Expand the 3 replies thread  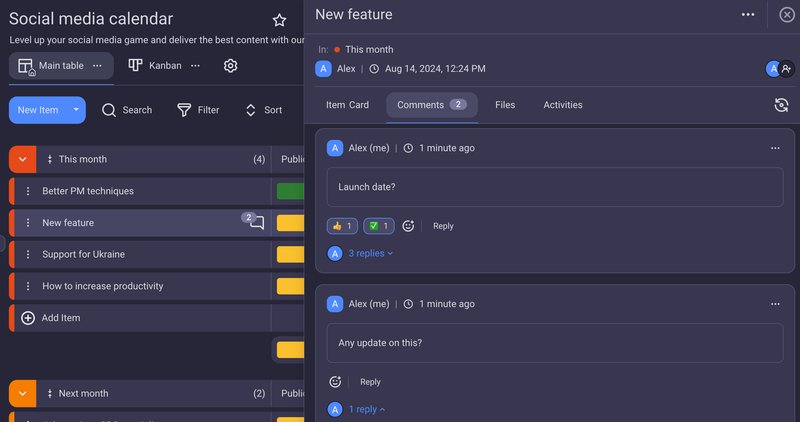pos(370,253)
